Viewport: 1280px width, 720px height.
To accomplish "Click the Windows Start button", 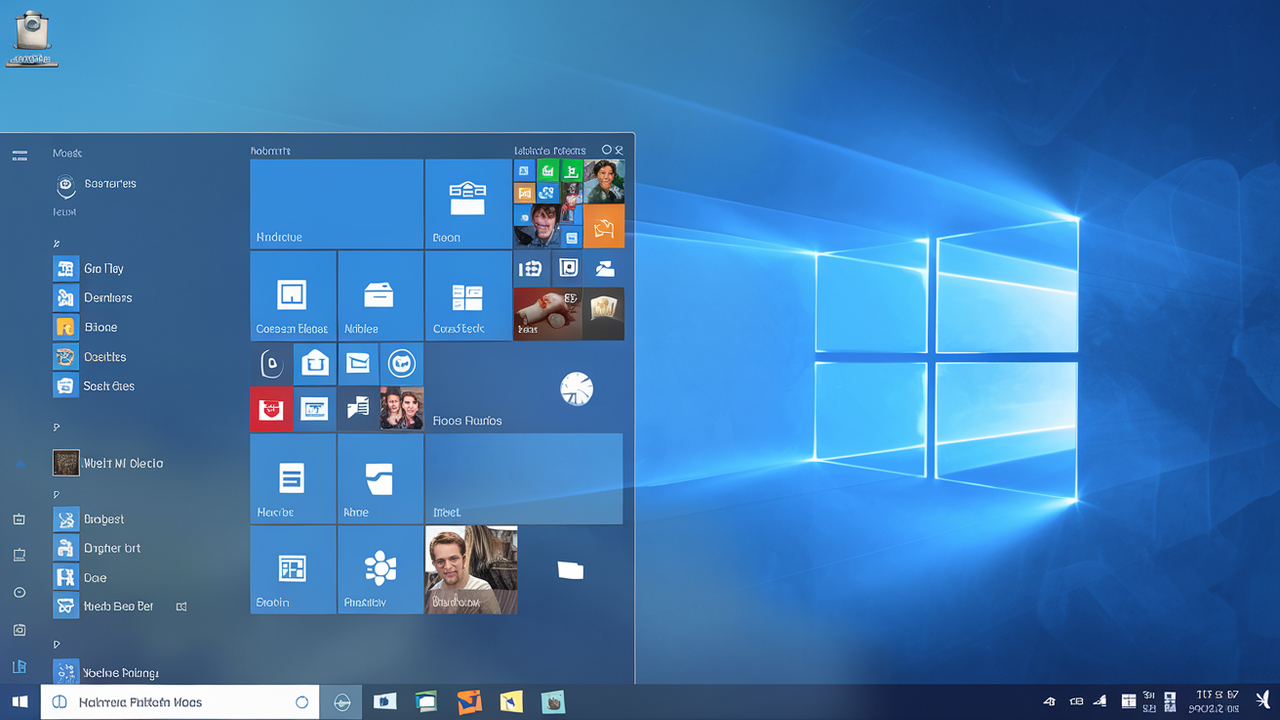I will pos(19,702).
